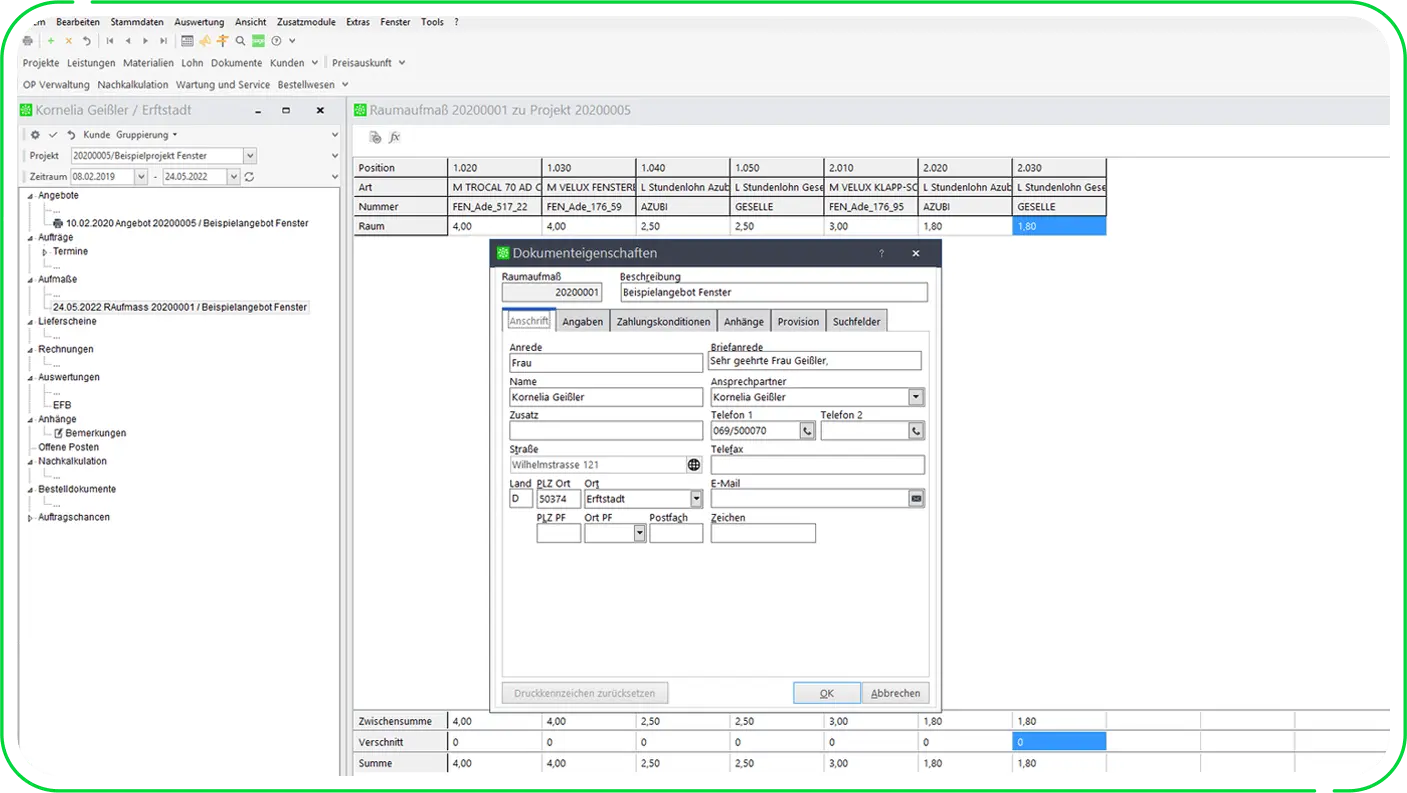Click Druckkennzeichen zurücksetzen button
1407x793 pixels.
[585, 693]
